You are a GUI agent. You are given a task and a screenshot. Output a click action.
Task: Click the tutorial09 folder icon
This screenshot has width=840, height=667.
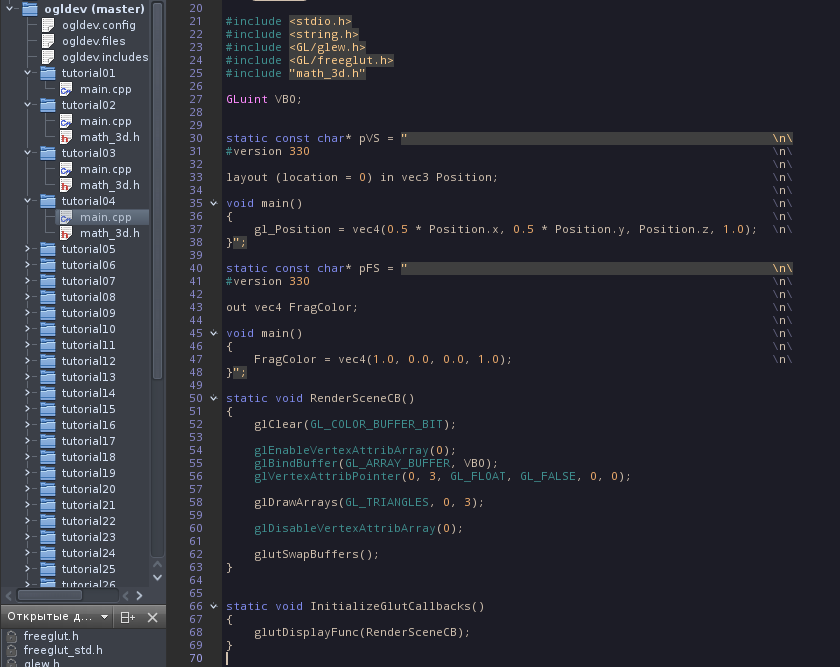(48, 313)
